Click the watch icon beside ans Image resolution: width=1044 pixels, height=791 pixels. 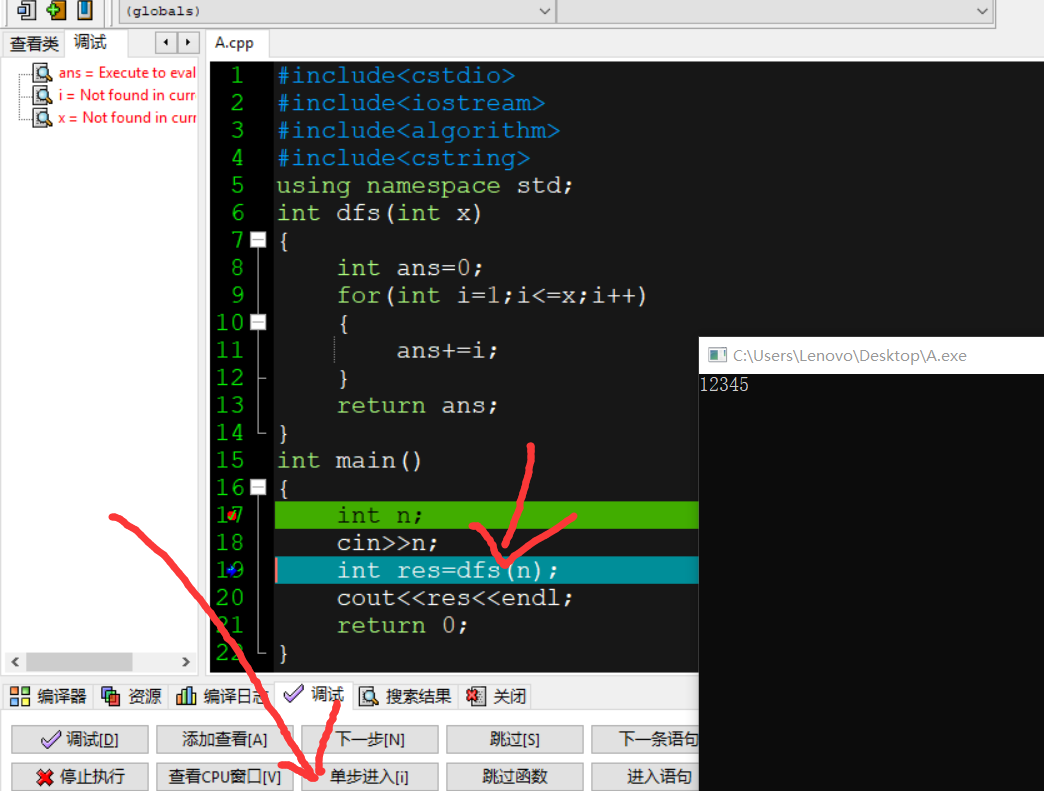[x=43, y=73]
